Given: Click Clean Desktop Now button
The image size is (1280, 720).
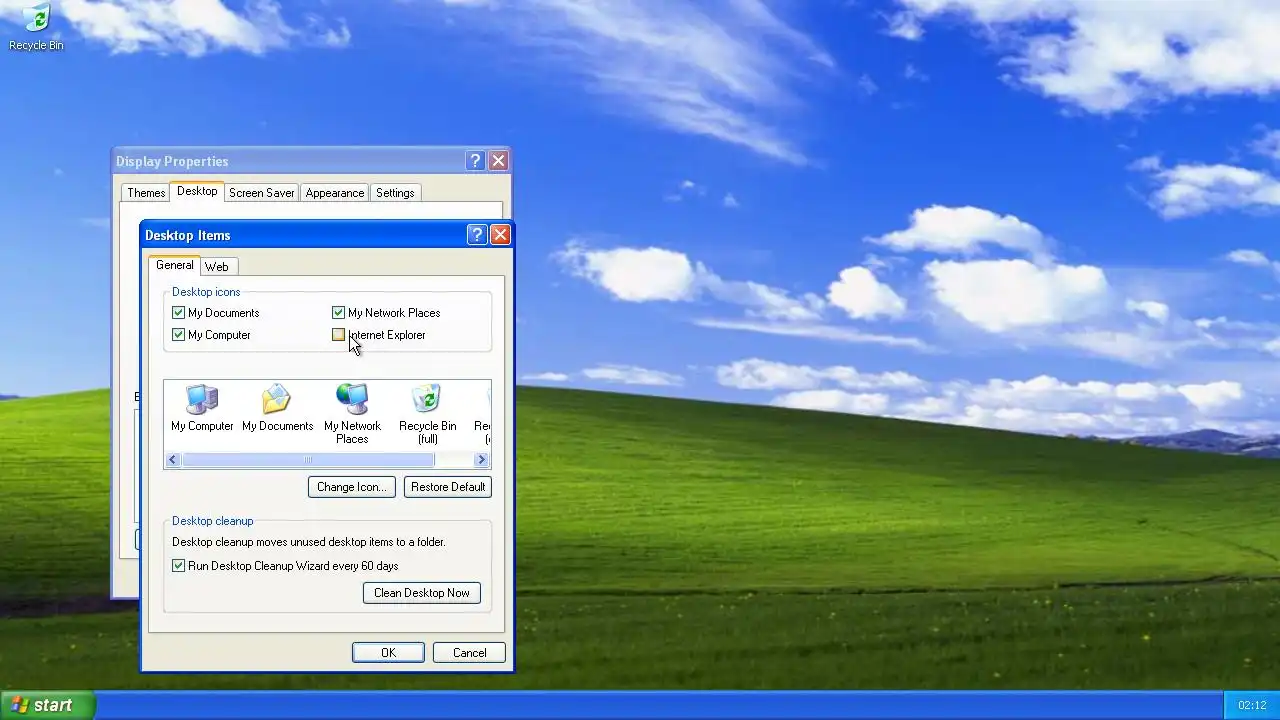Looking at the screenshot, I should click(422, 593).
